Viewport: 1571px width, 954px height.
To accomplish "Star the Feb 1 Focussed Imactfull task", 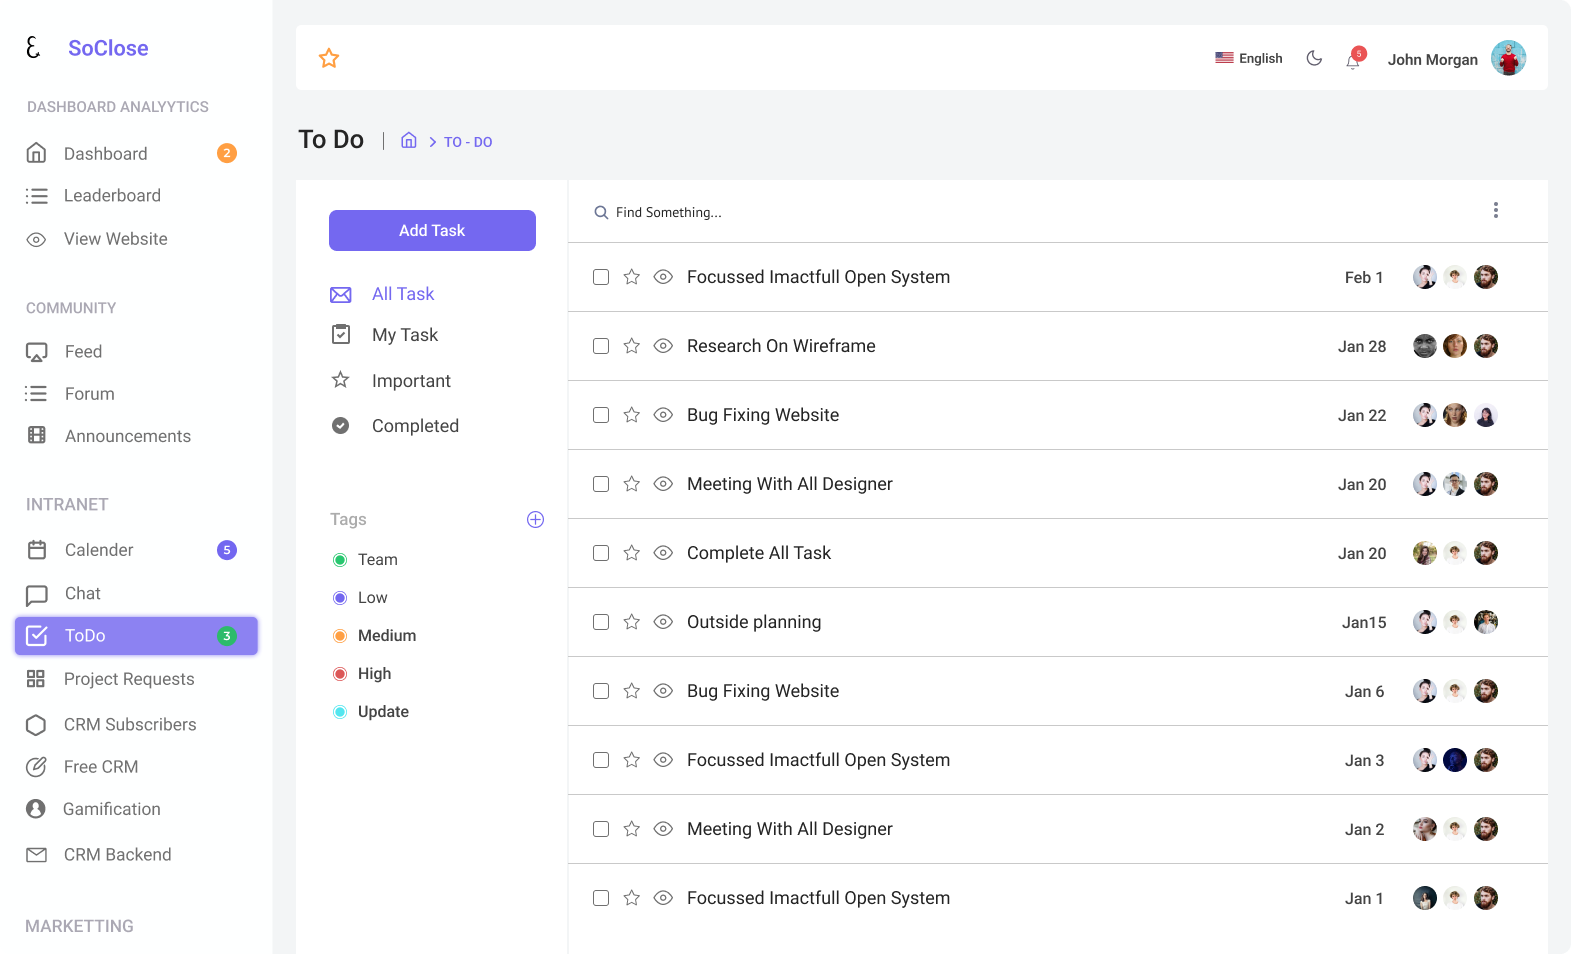I will pos(631,277).
